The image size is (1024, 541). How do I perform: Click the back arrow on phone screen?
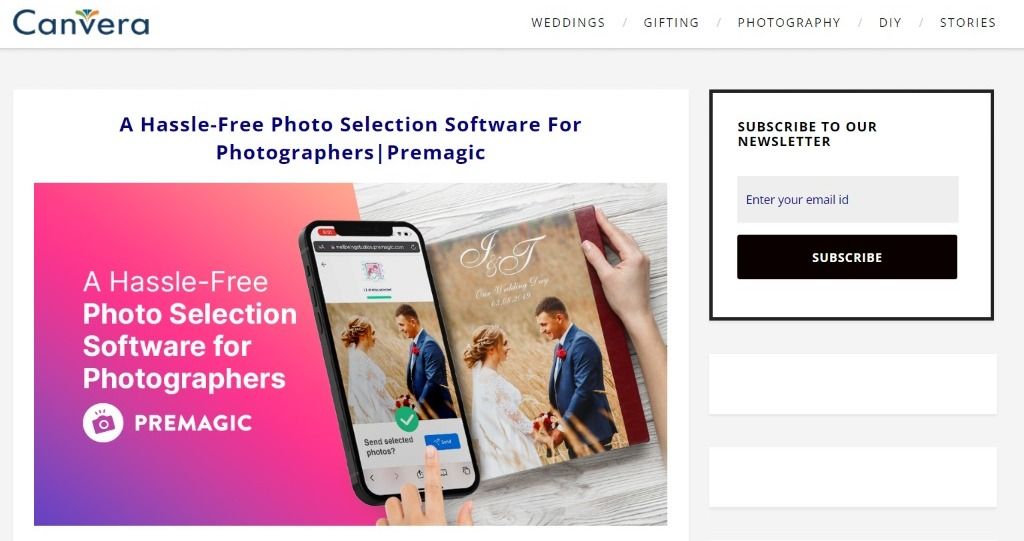click(324, 265)
